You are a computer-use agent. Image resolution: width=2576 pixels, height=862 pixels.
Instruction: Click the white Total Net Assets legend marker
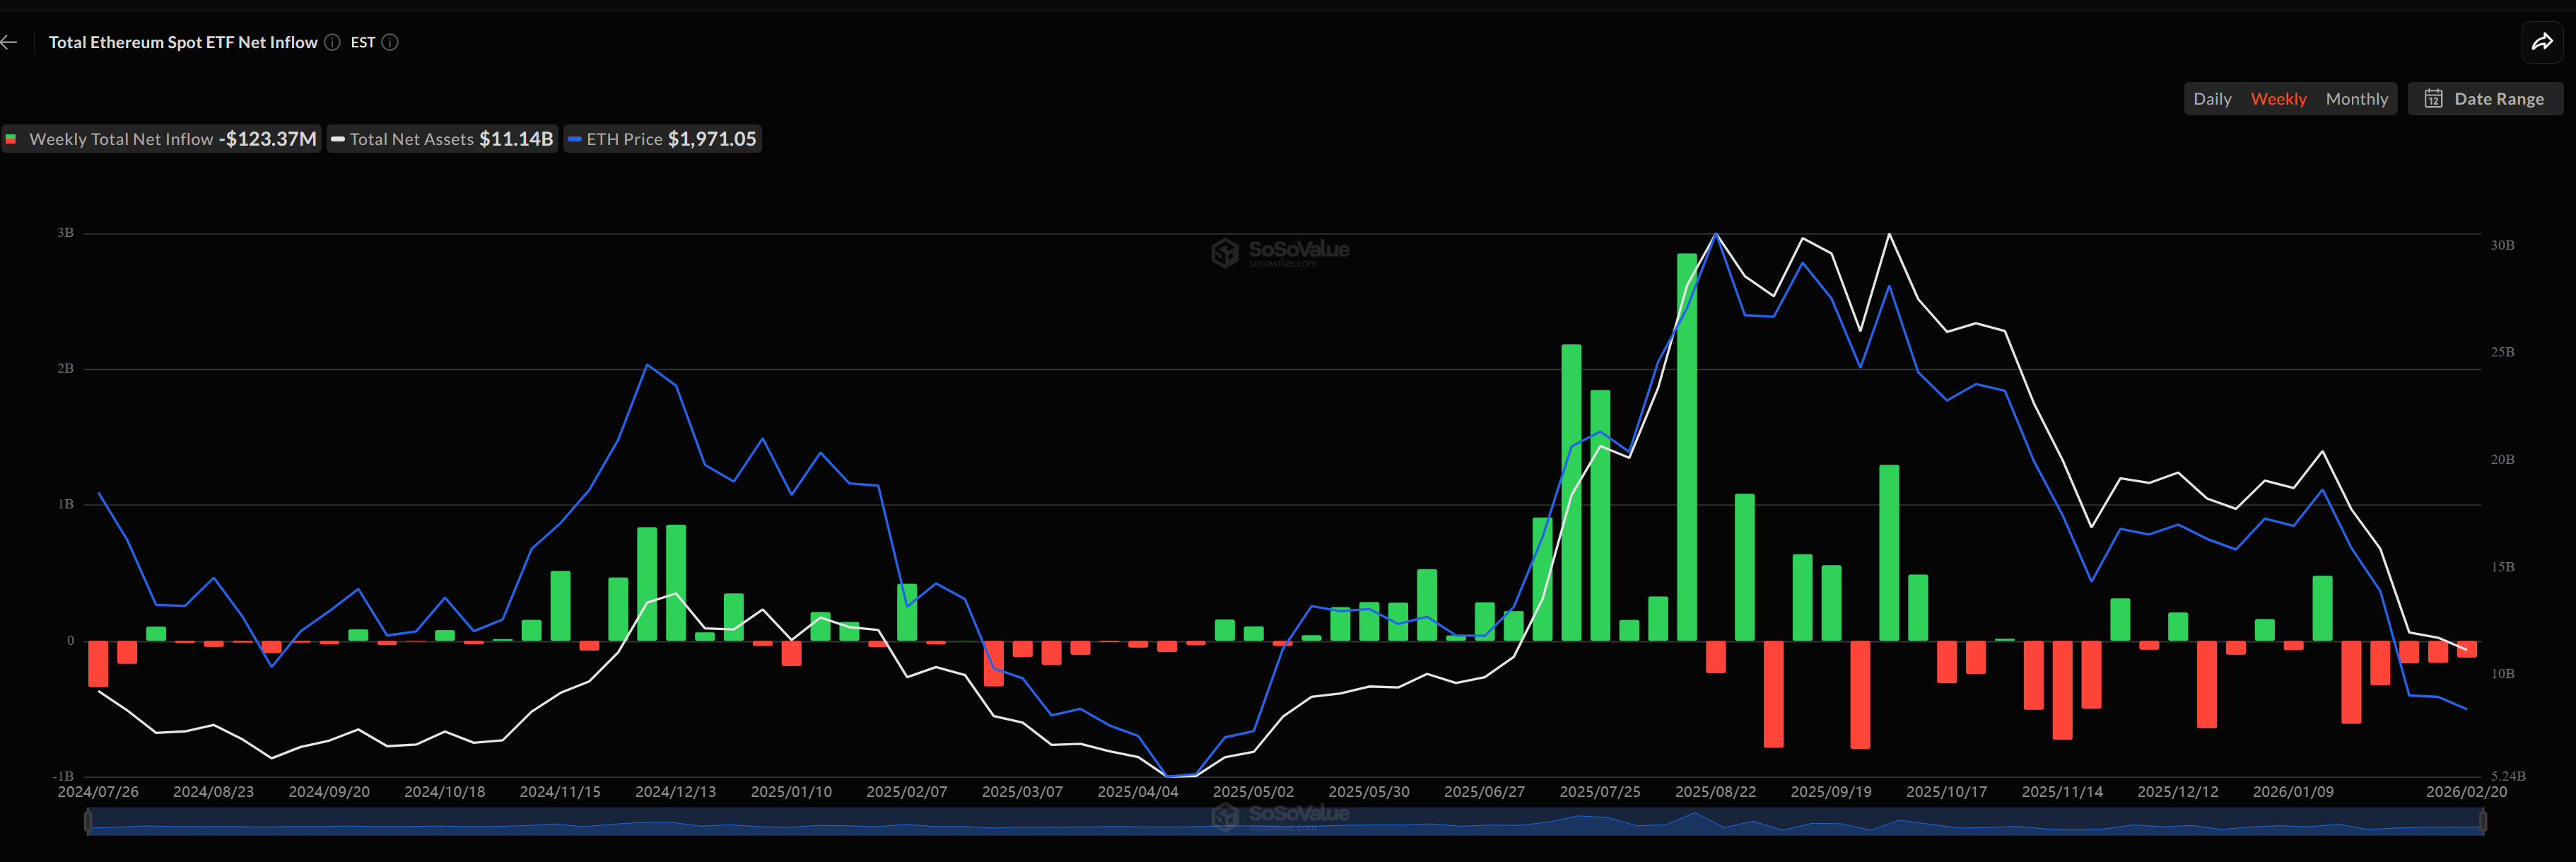(x=338, y=139)
